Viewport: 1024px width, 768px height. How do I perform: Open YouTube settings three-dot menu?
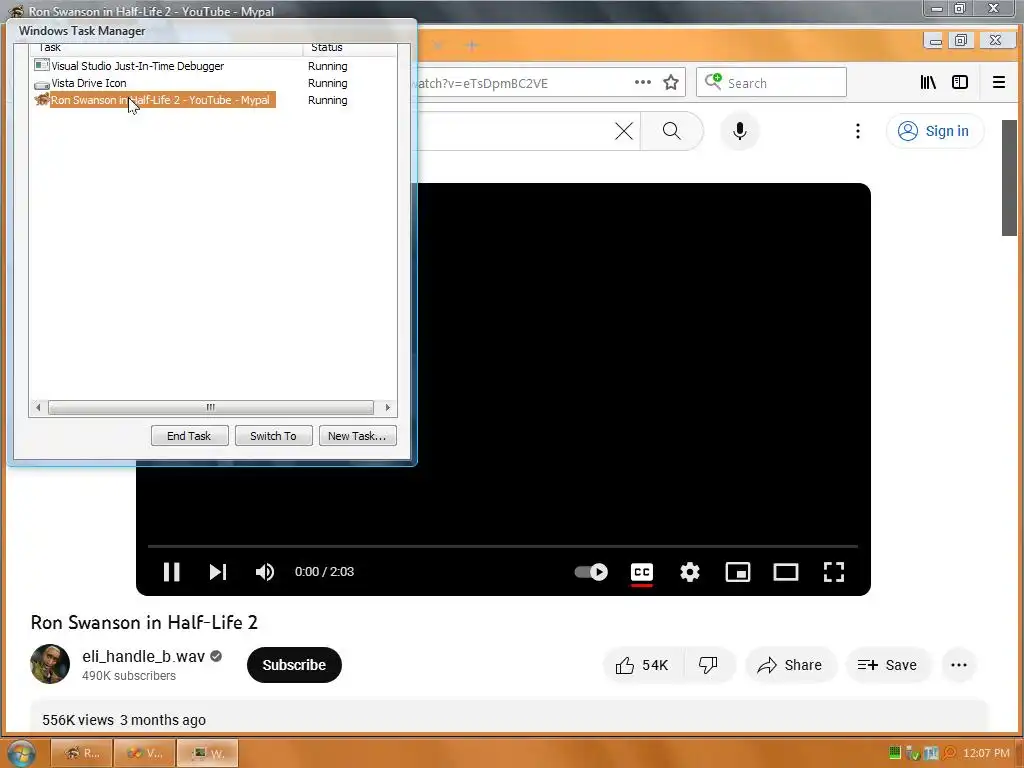pos(857,131)
